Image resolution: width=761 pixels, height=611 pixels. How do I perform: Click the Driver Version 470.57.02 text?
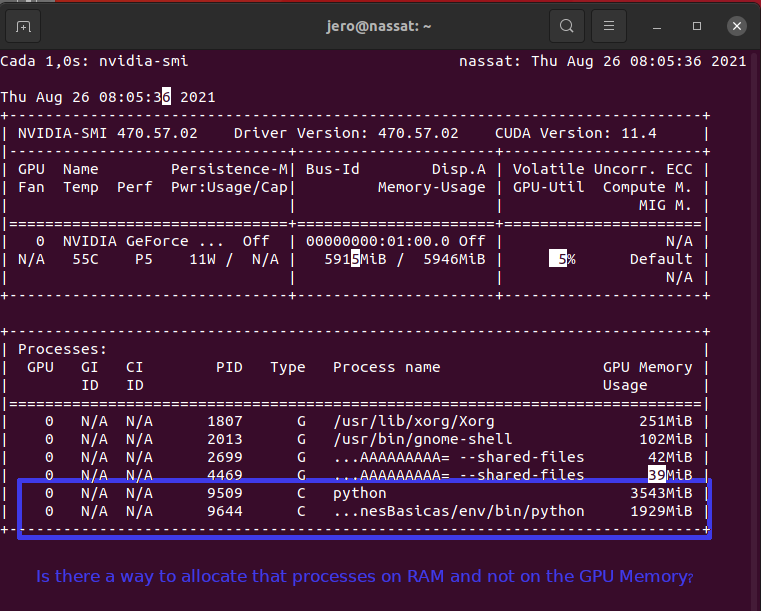click(346, 133)
